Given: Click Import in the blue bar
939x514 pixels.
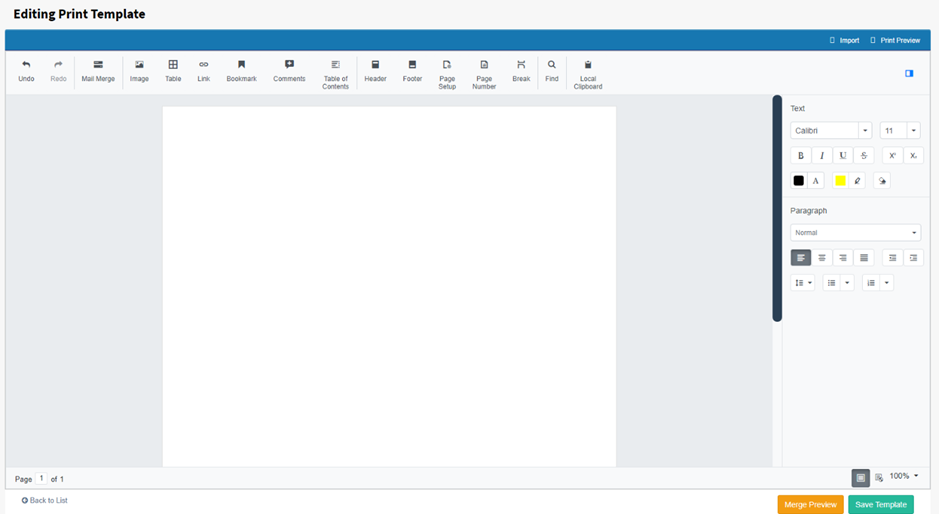Looking at the screenshot, I should (x=844, y=40).
